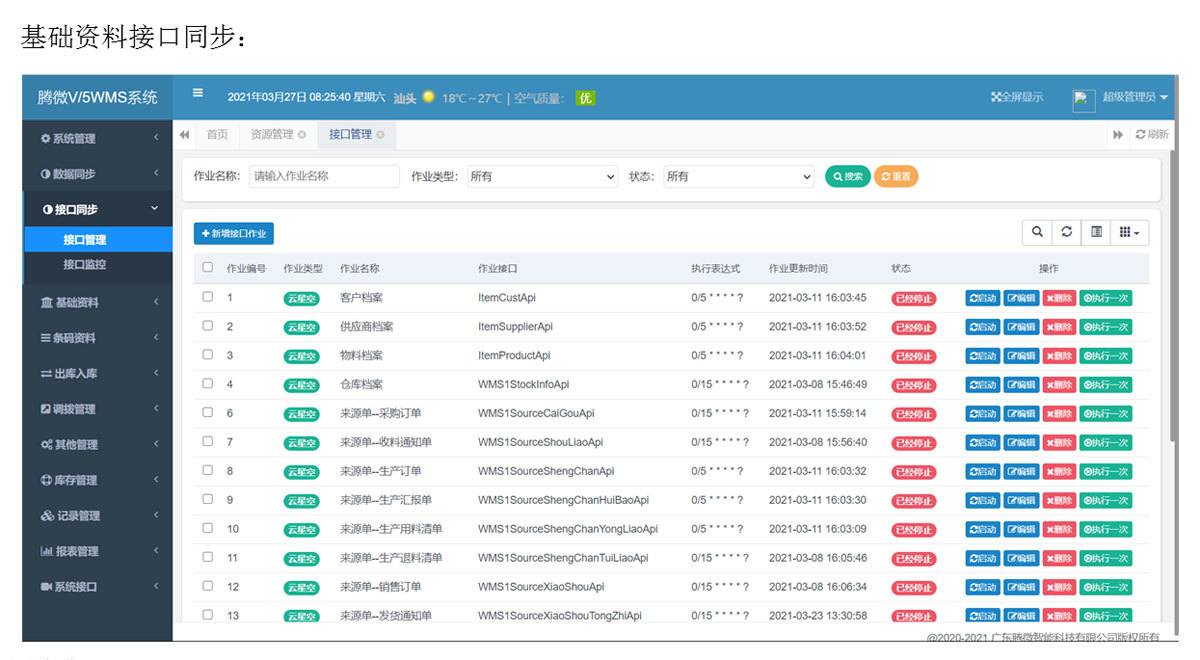Toggle the table view icon
Viewport: 1200px width, 660px height.
[x=1096, y=232]
